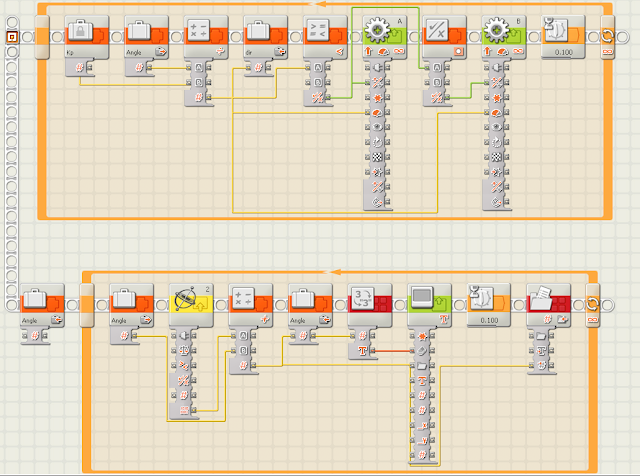Select the Wait timer block in top loop

[564, 38]
